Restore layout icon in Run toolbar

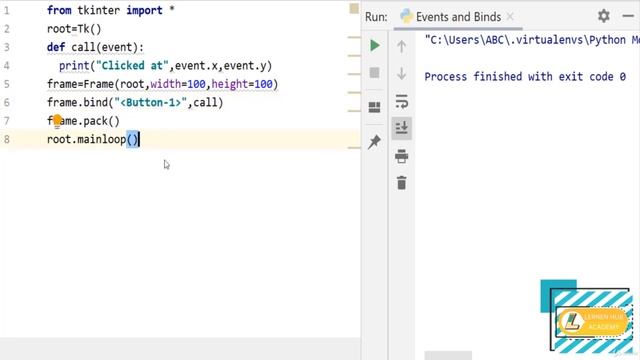click(x=374, y=107)
